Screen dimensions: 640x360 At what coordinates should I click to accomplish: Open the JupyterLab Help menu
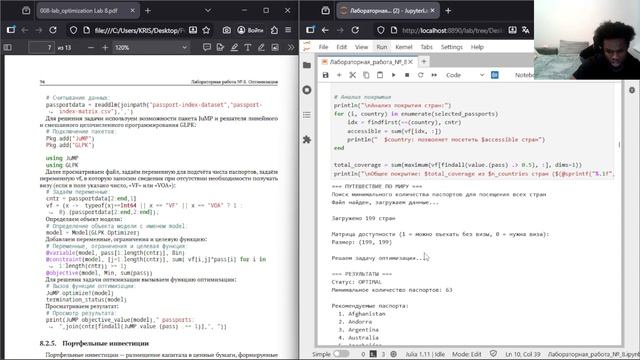pyautogui.click(x=477, y=47)
